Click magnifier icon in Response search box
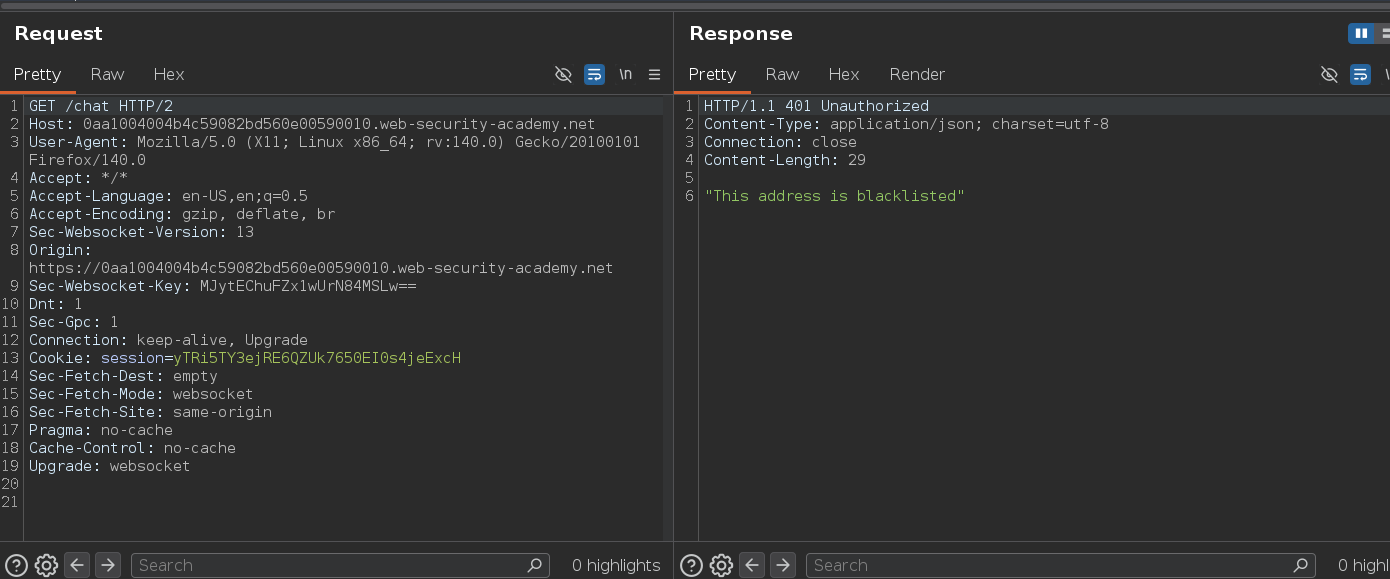Image resolution: width=1390 pixels, height=579 pixels. click(x=1301, y=565)
